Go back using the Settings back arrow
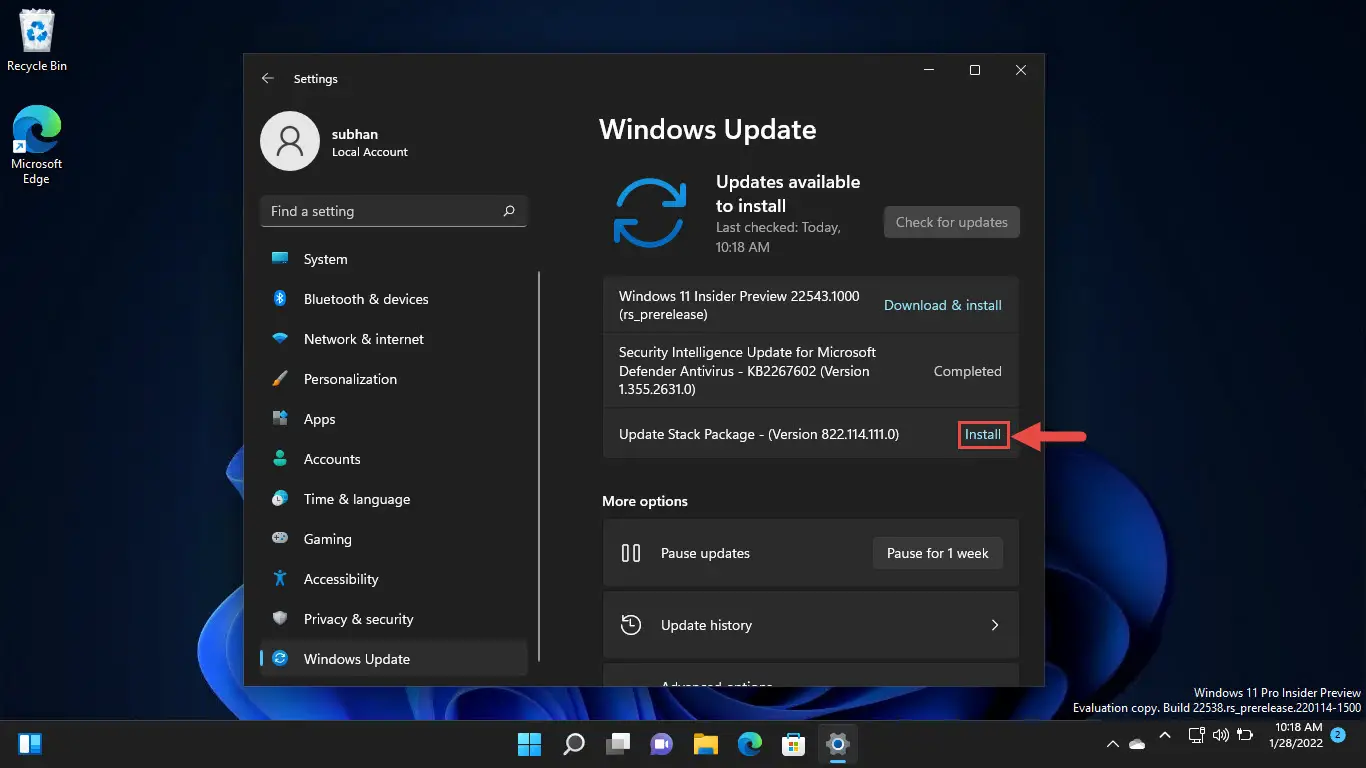Screen dimensions: 1366x768 pos(267,78)
